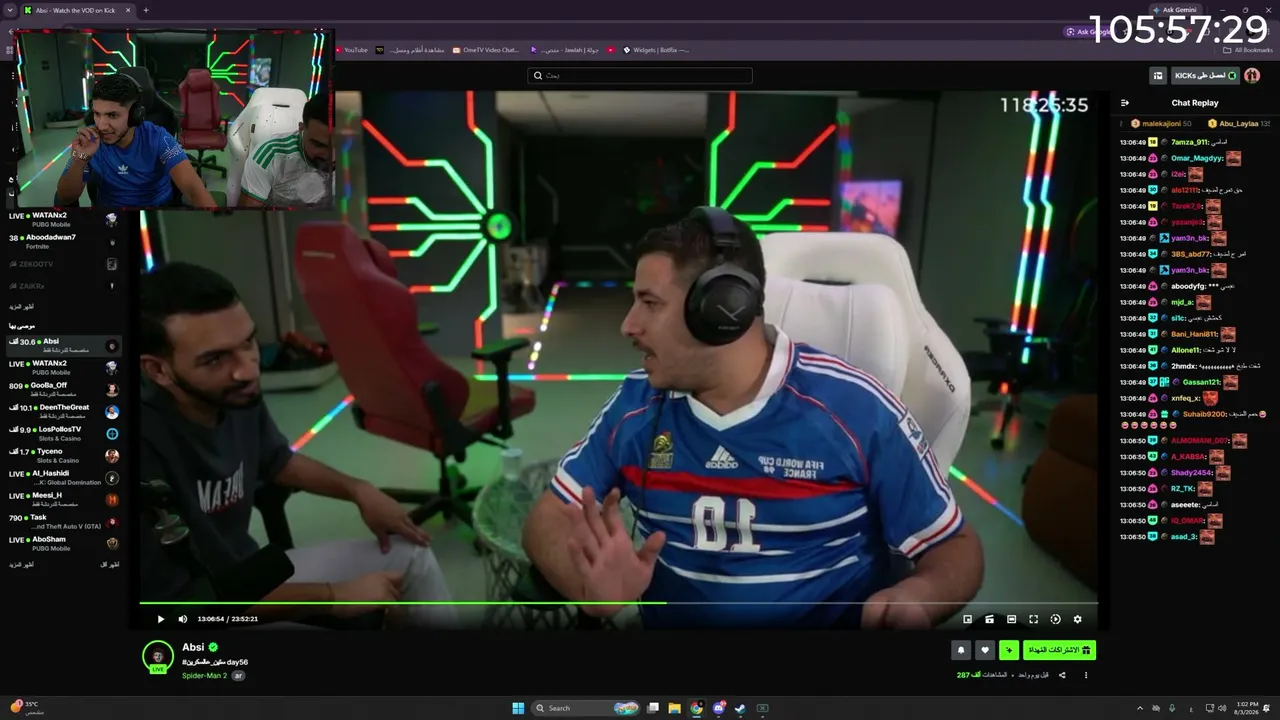Click the Ask Gemini button
The width and height of the screenshot is (1280, 720).
[x=1177, y=10]
